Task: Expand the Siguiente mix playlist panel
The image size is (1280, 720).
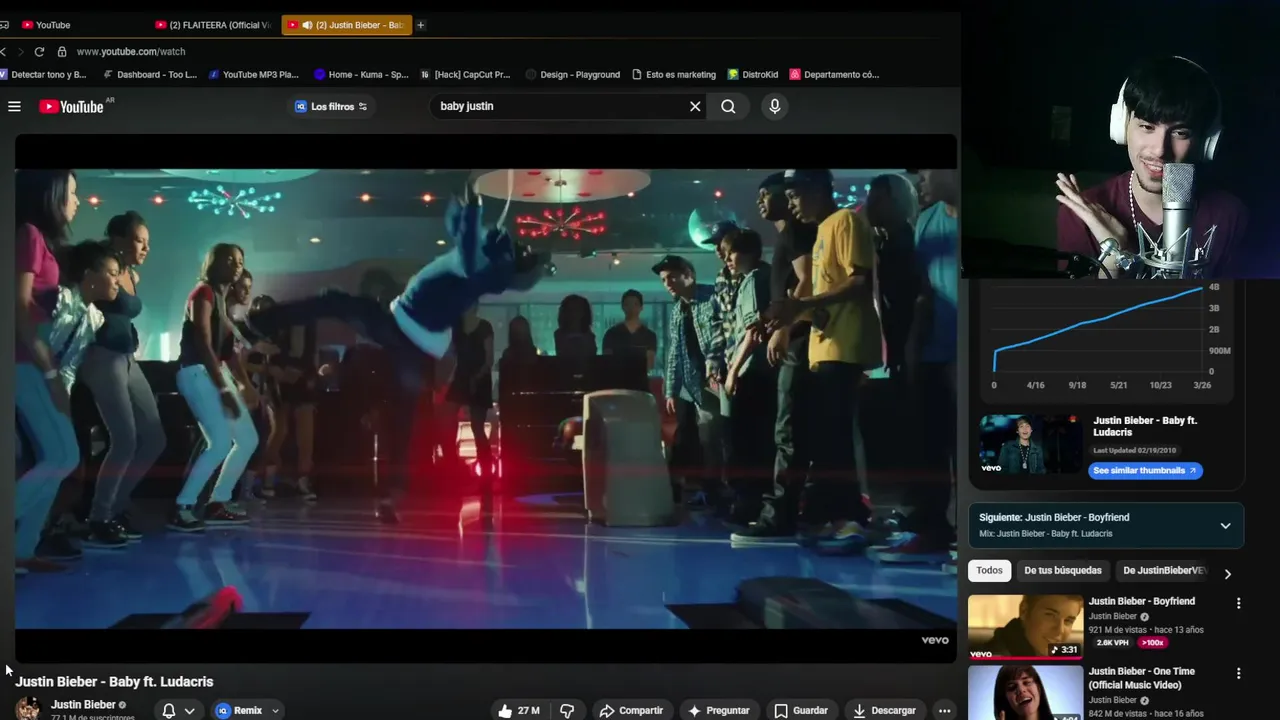Action: [1225, 525]
